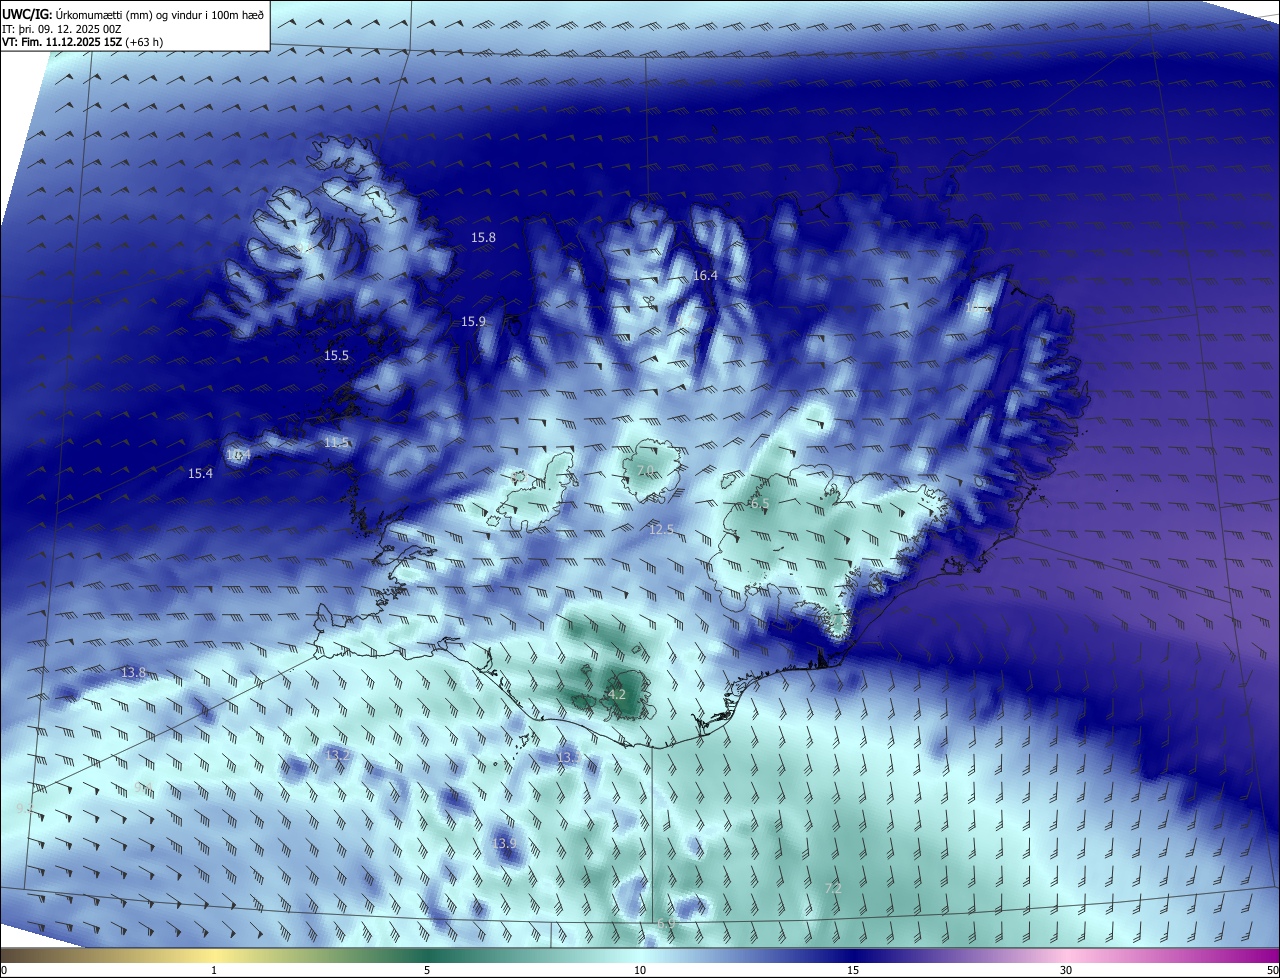1280x978 pixels.
Task: Click the 7.2 value in the southeast ocean
Action: point(833,888)
